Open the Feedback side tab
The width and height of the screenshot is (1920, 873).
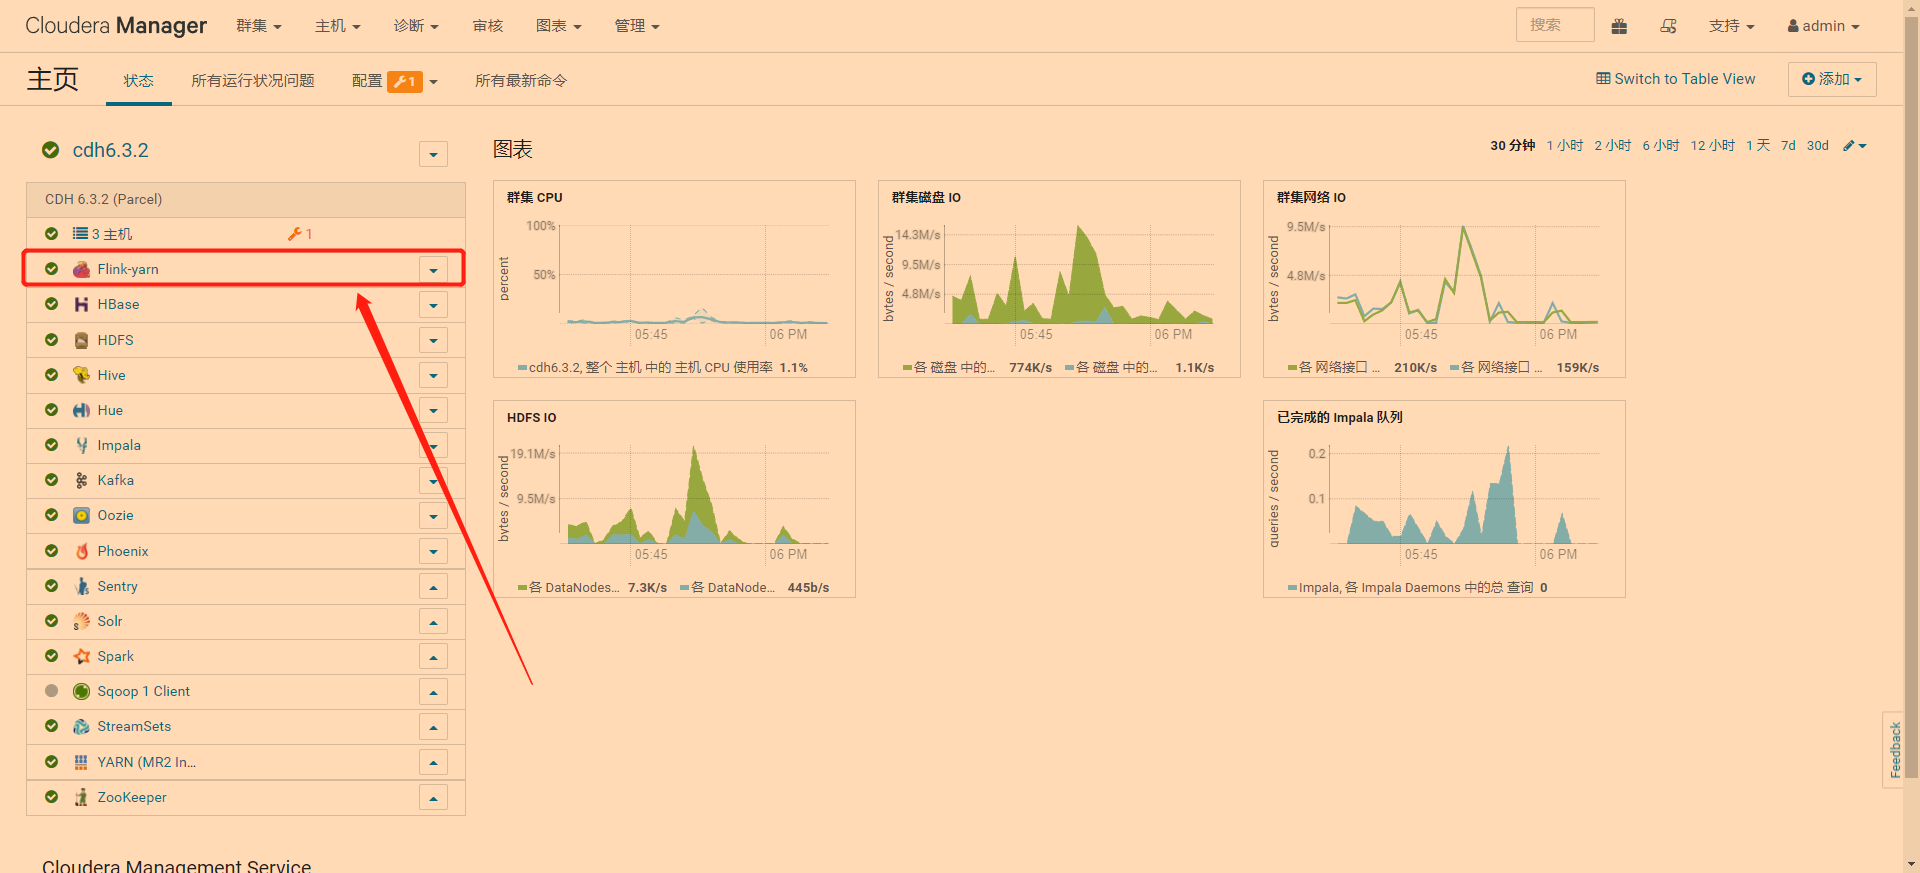coord(1895,750)
